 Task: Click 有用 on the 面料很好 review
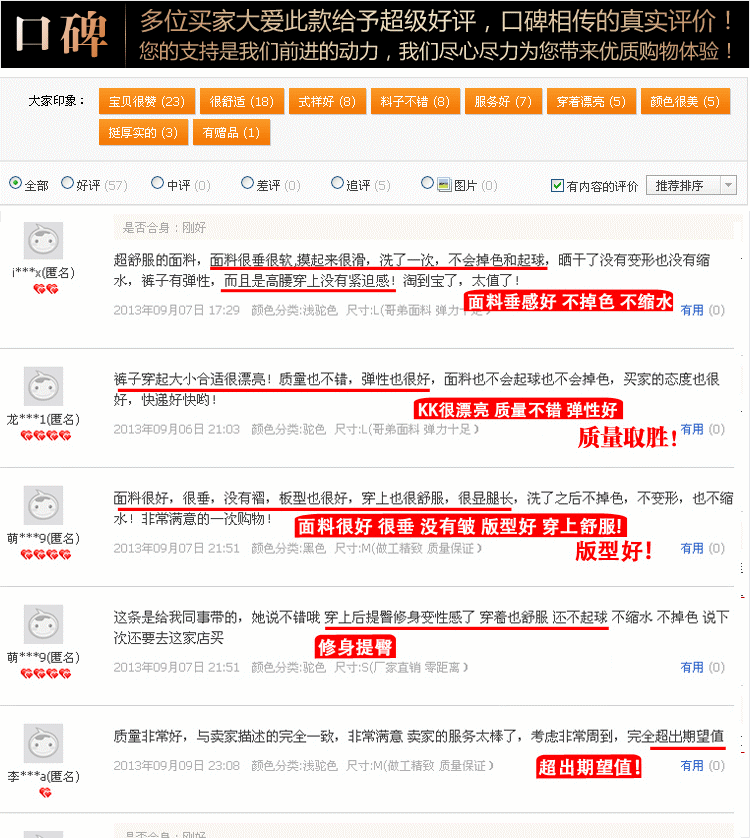tap(692, 548)
